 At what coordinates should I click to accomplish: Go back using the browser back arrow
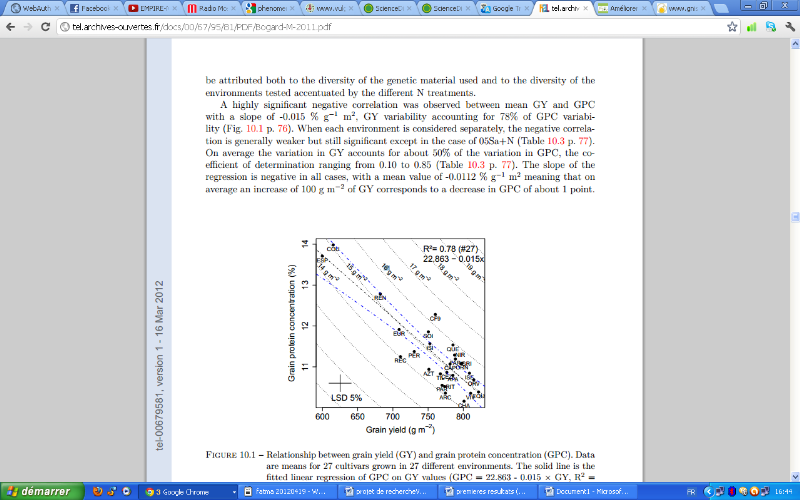pos(10,27)
